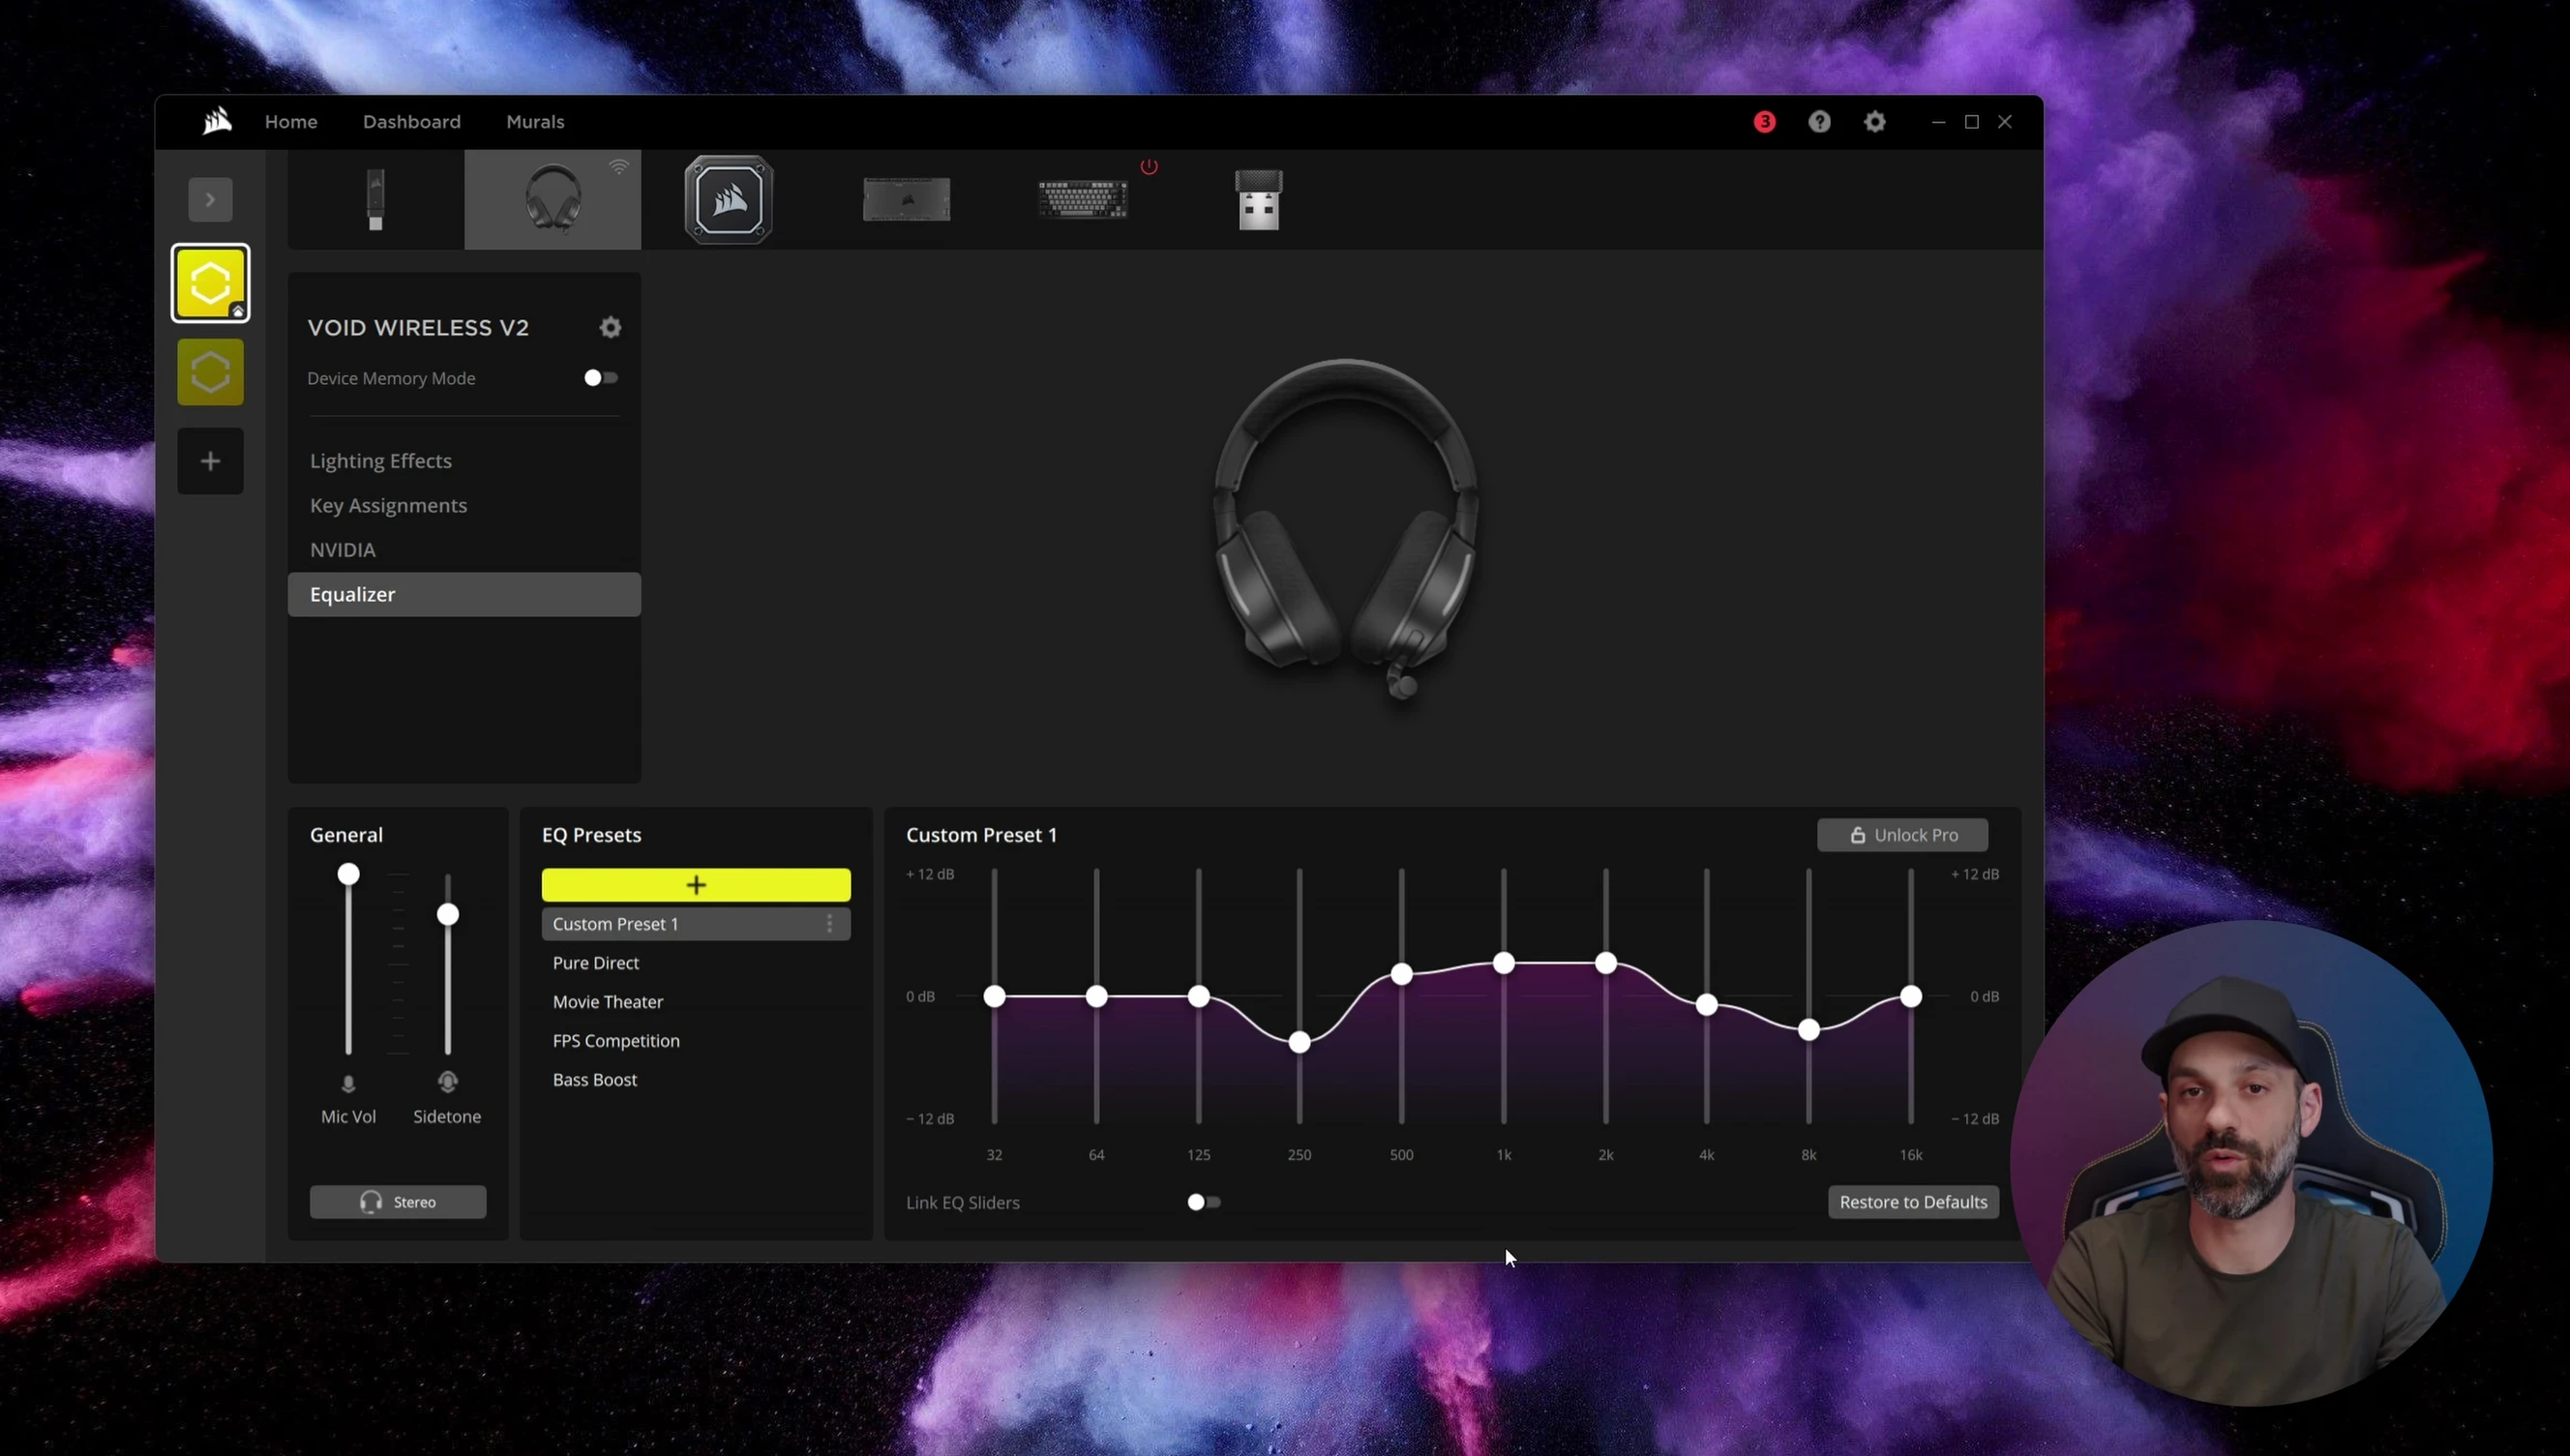Click the Sidetone slider handle
2570x1456 pixels.
[448, 914]
